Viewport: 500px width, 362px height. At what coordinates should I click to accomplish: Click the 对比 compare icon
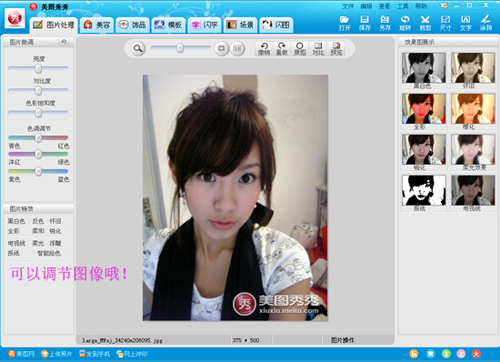(x=318, y=49)
